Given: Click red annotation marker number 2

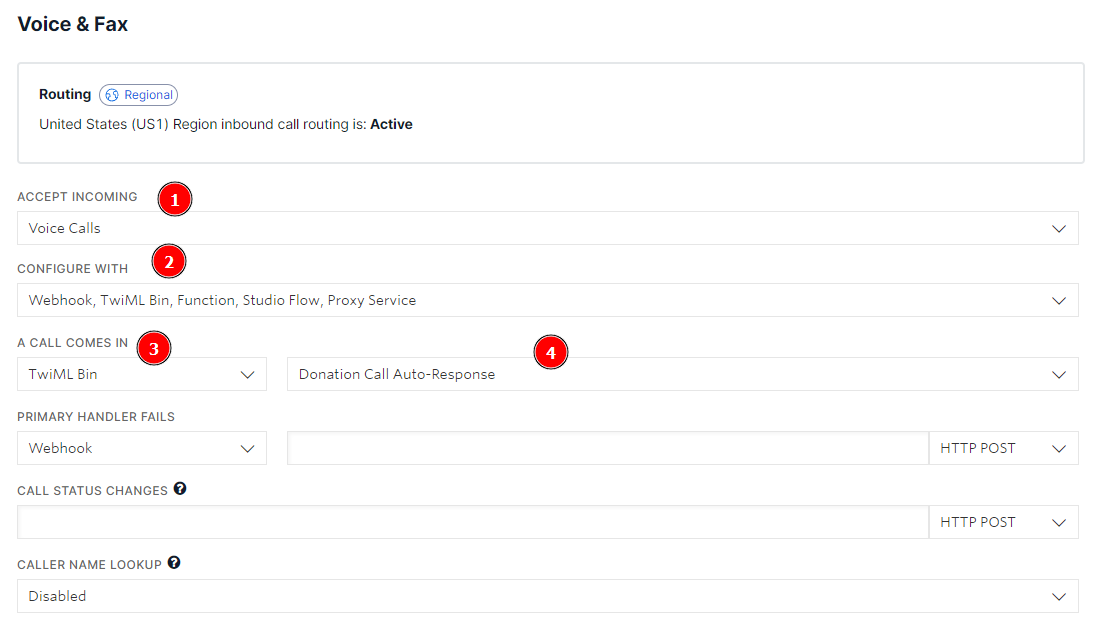Looking at the screenshot, I should (x=168, y=262).
